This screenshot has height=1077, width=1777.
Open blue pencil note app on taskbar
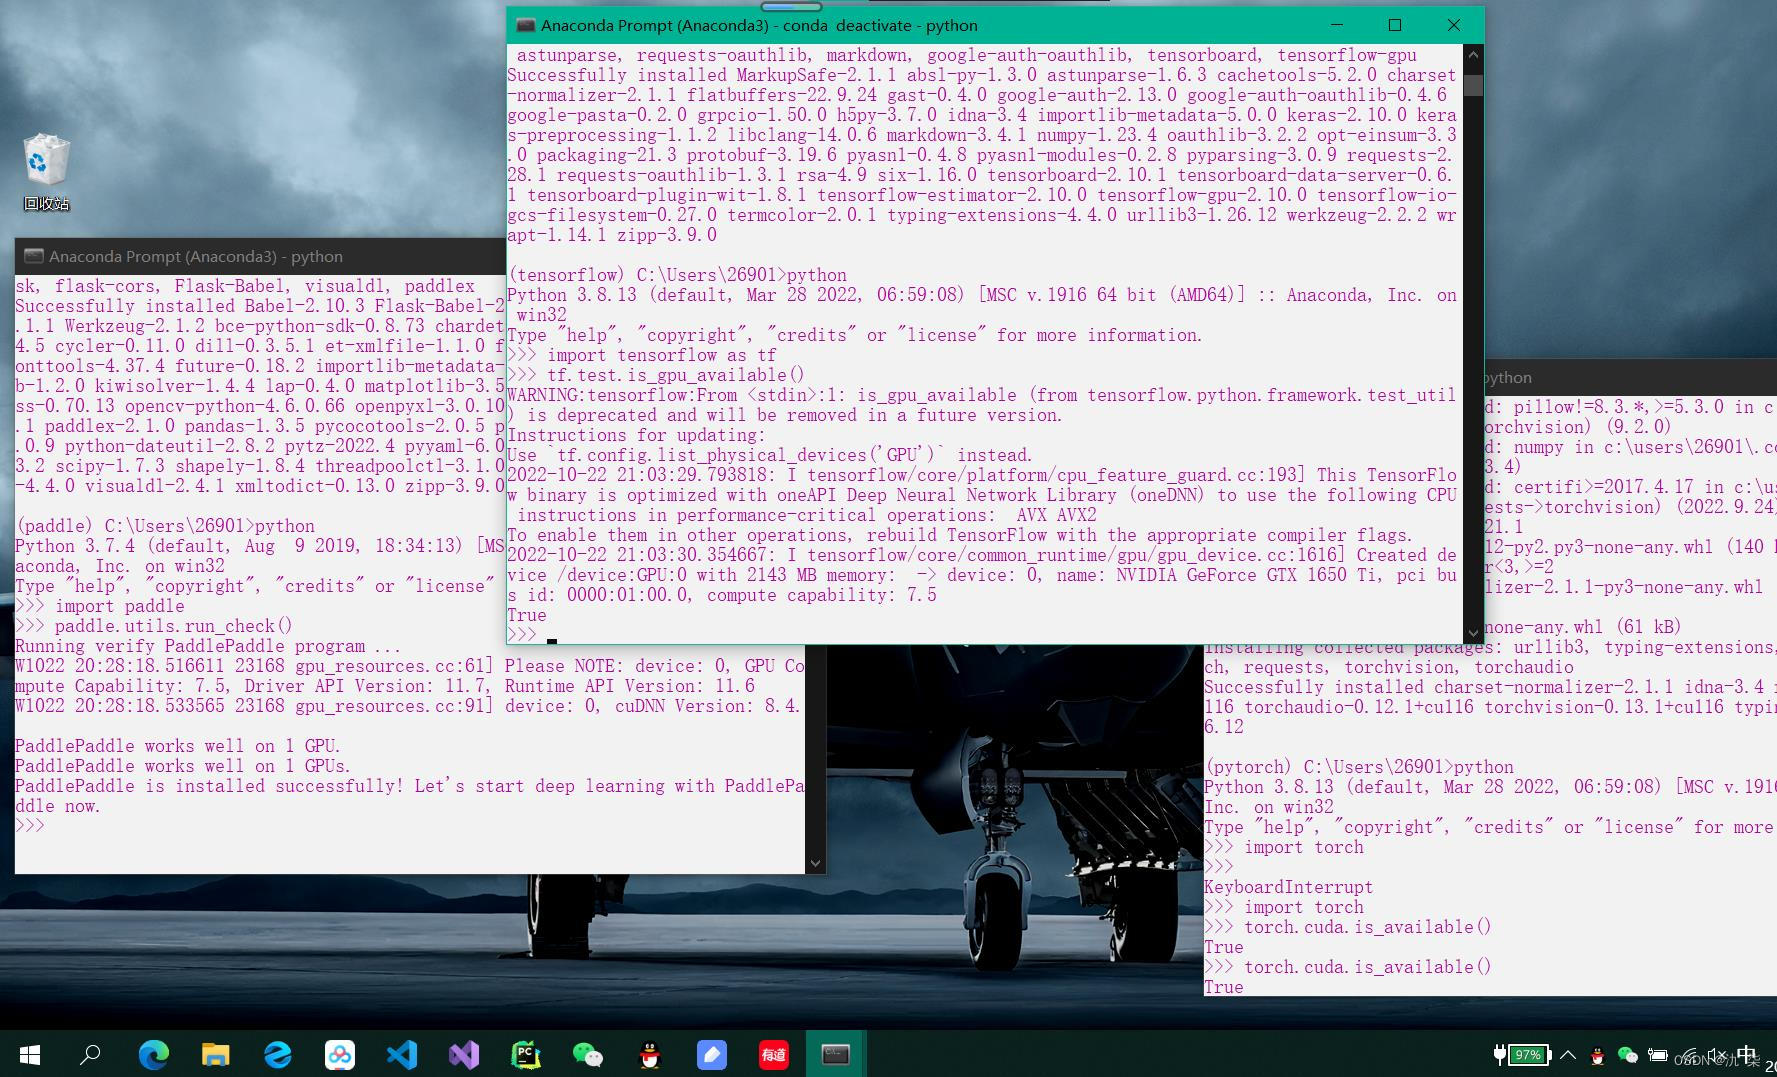(x=711, y=1054)
